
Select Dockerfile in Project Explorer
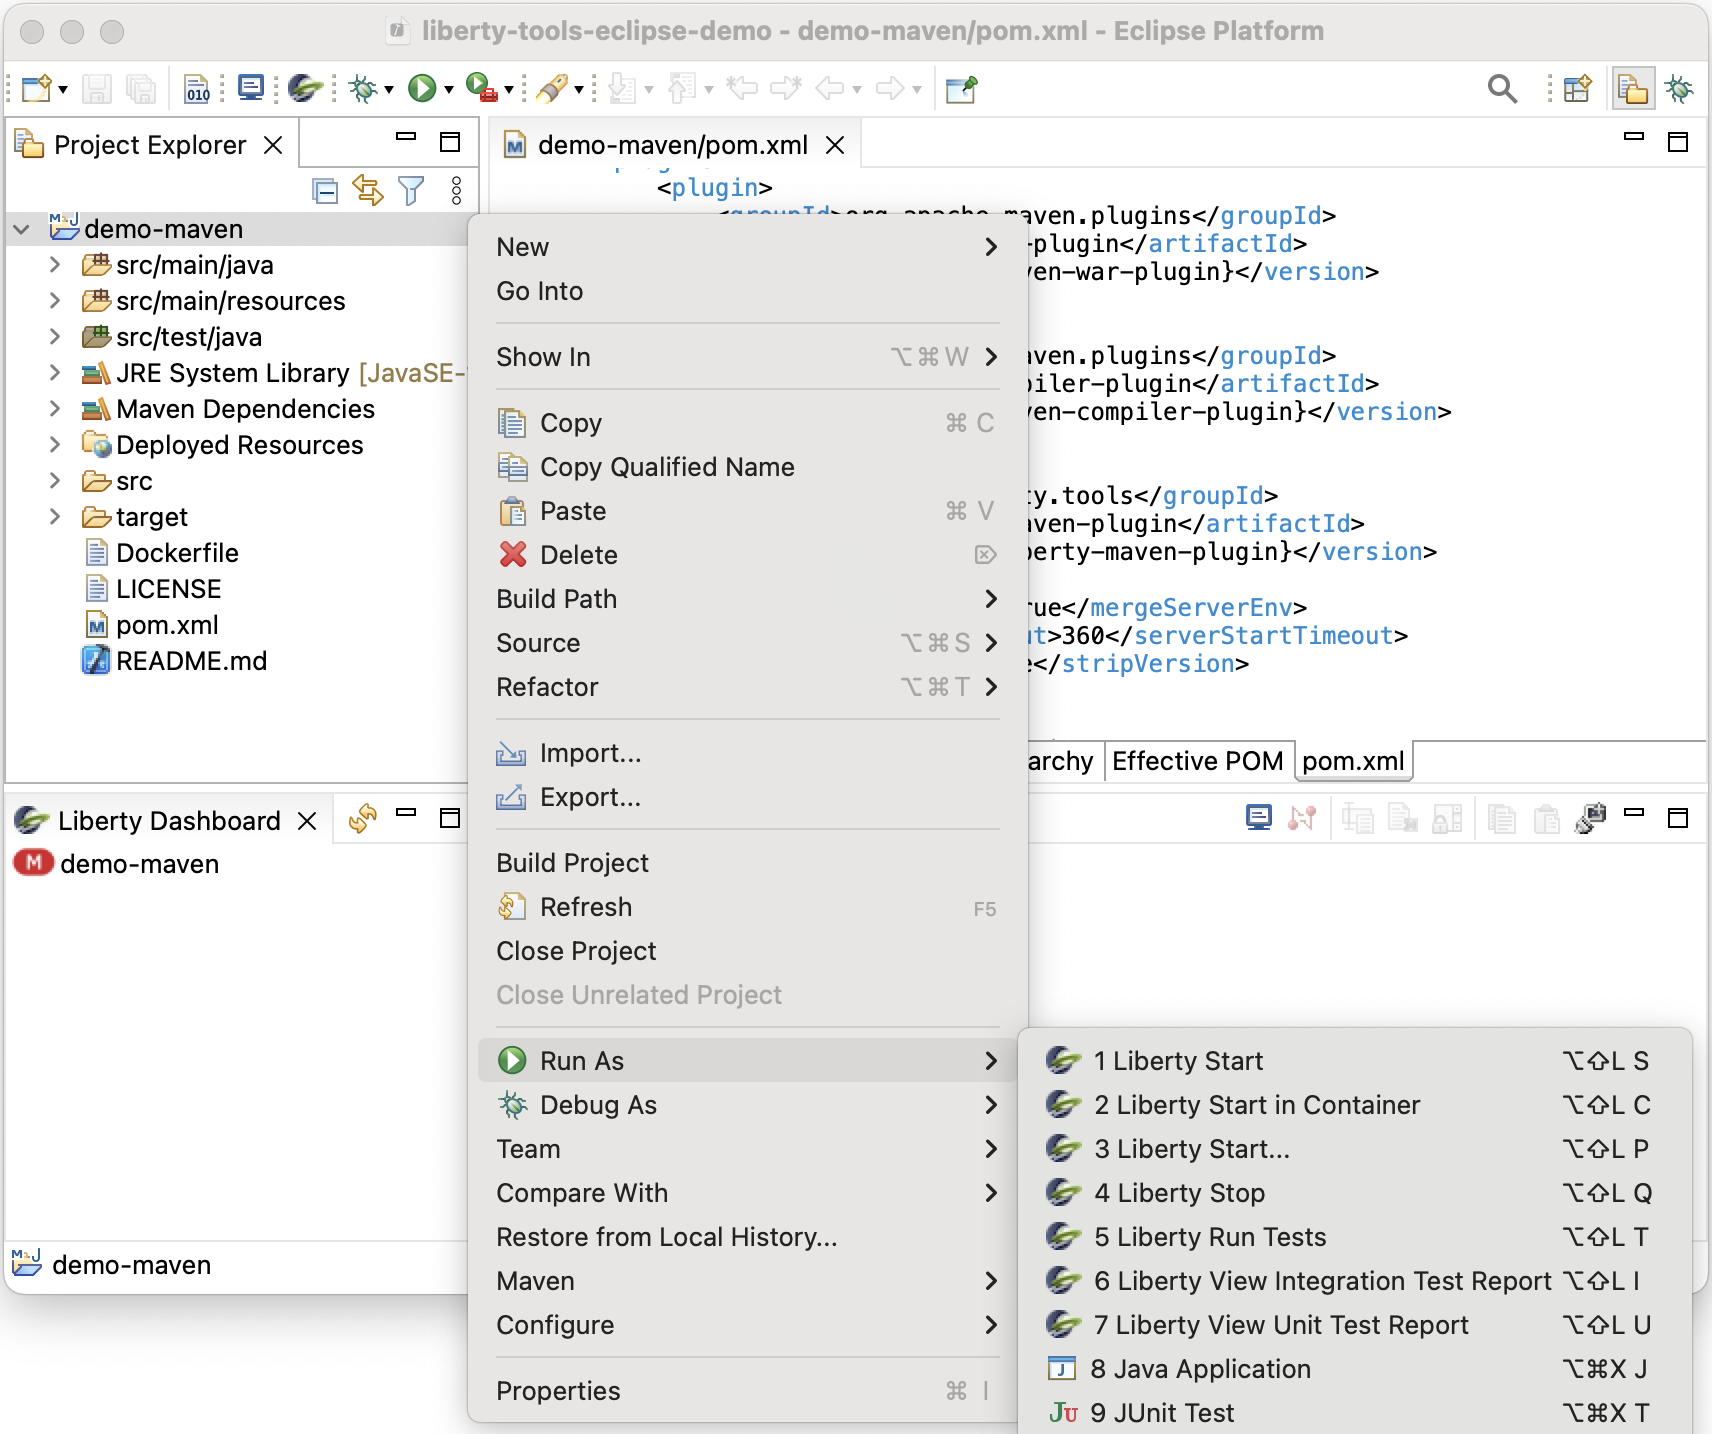coord(177,553)
